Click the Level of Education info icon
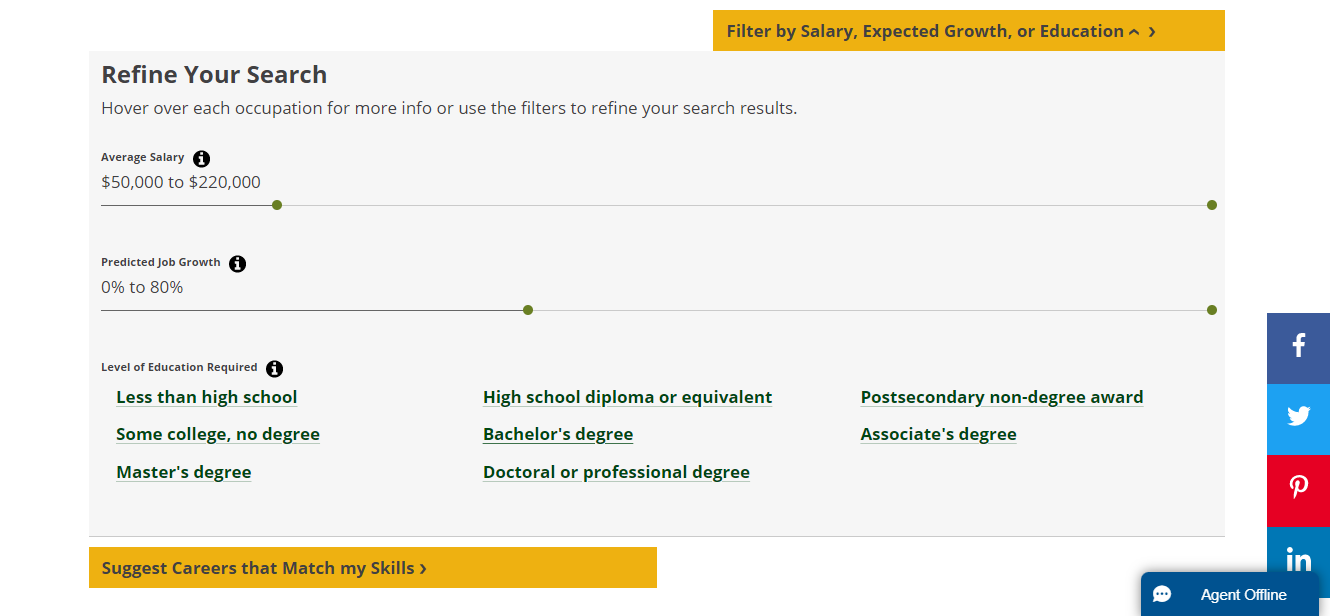1330x616 pixels. 275,369
